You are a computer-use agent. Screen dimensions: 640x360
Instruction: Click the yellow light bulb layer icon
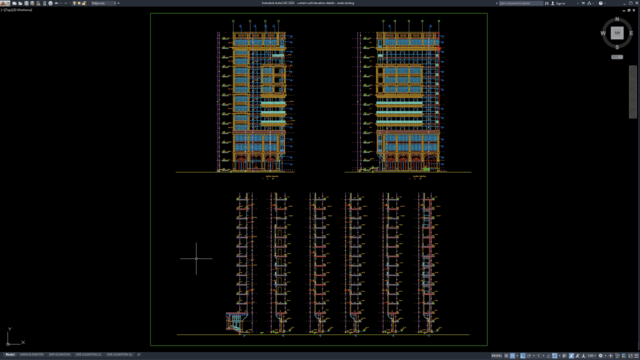[74, 3]
